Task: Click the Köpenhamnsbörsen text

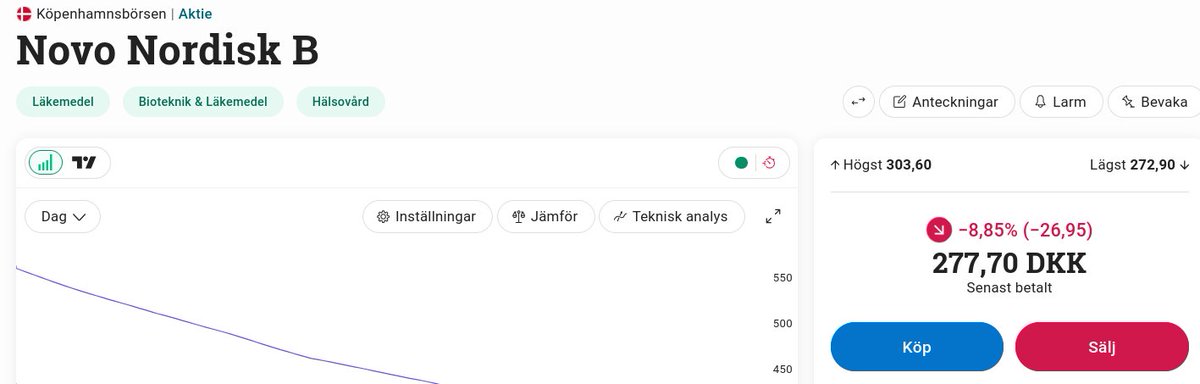Action: tap(101, 14)
